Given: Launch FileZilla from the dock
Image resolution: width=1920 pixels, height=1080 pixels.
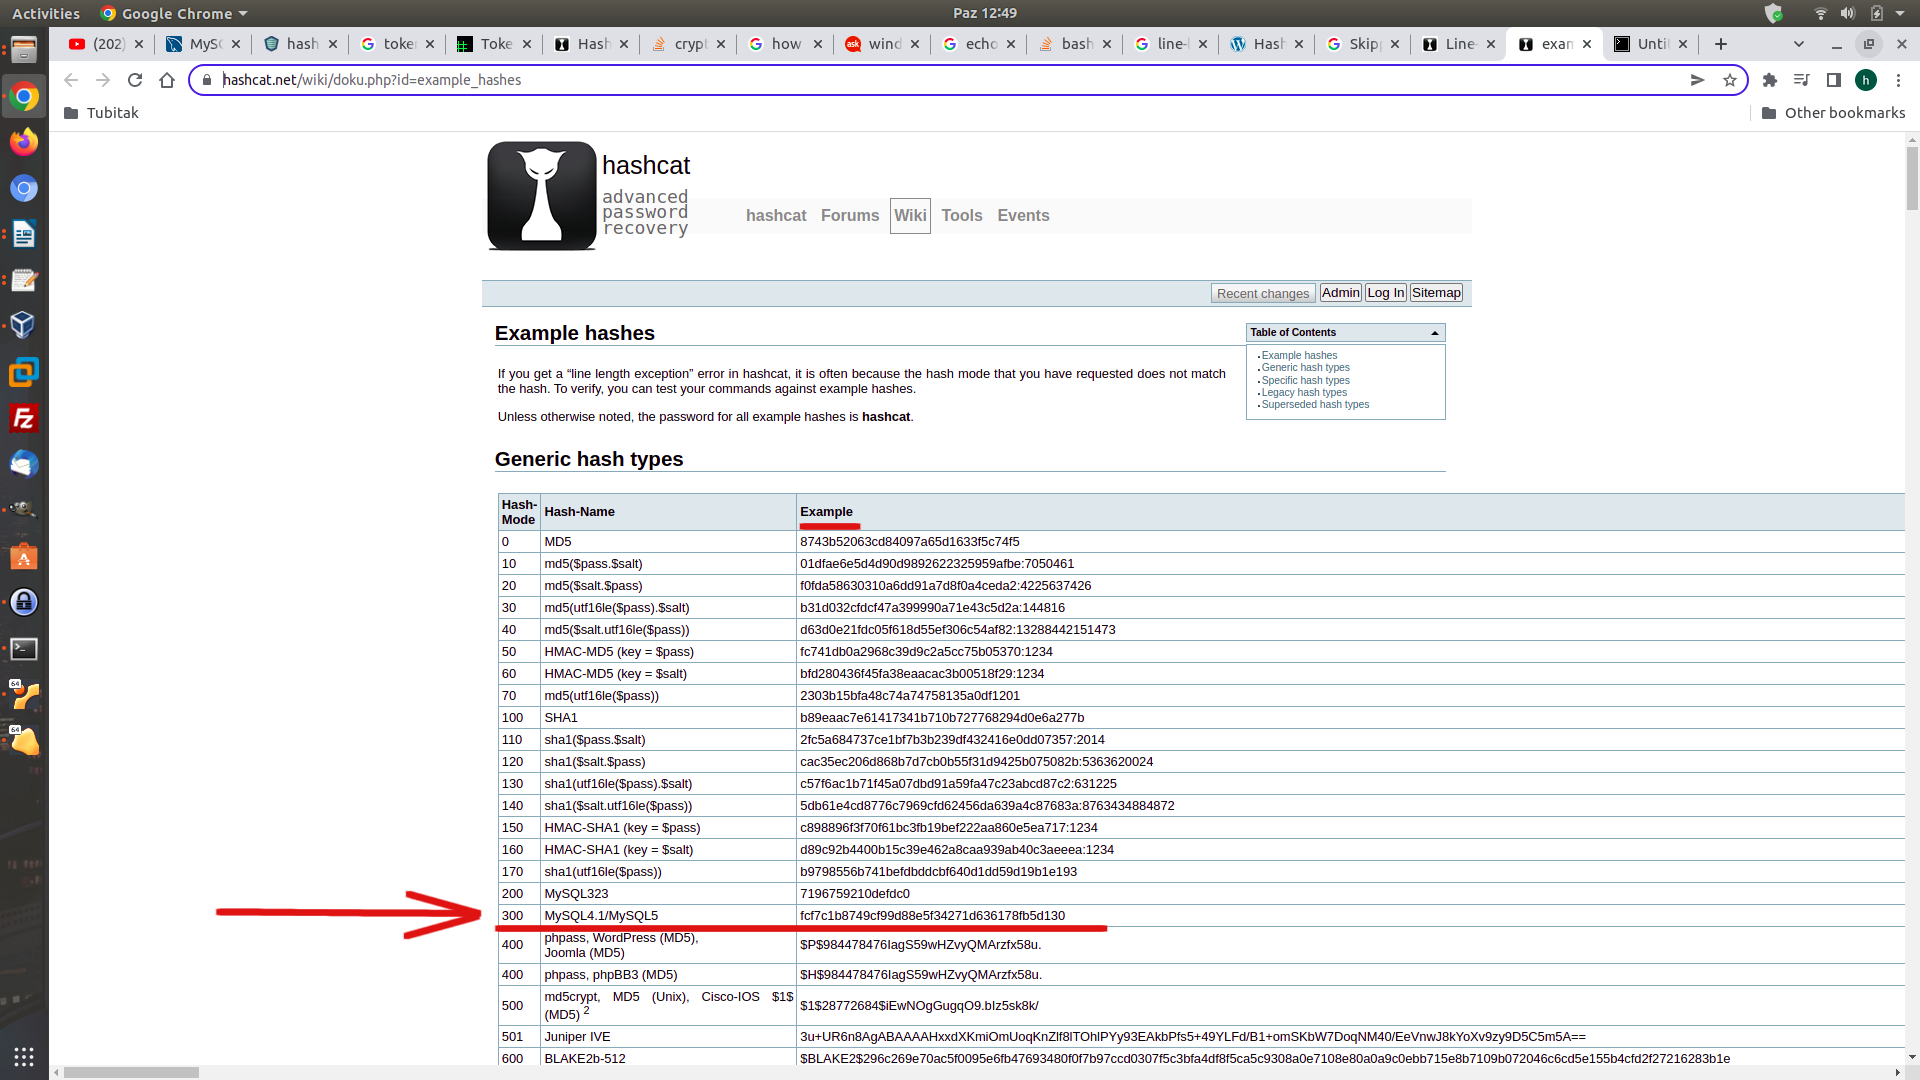Looking at the screenshot, I should pos(24,418).
